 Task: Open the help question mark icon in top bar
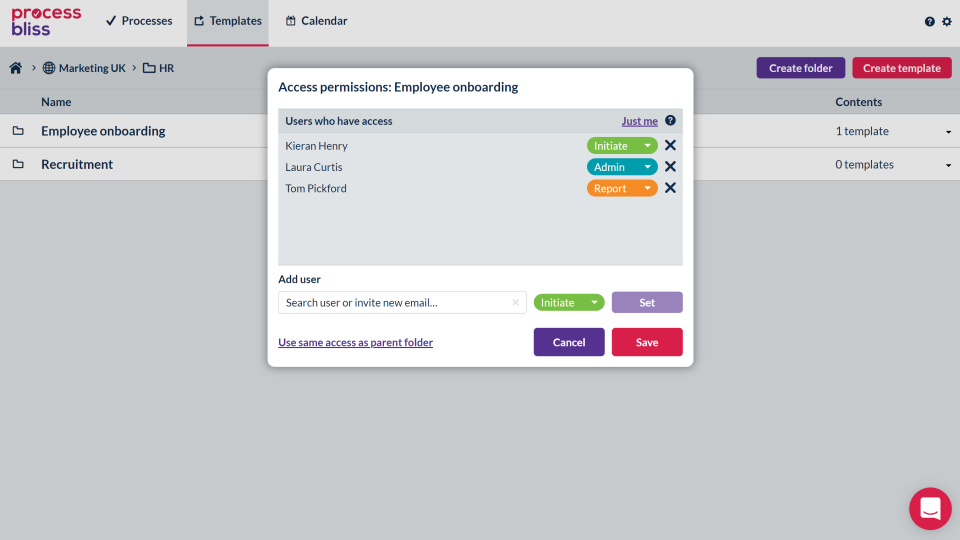(x=930, y=21)
